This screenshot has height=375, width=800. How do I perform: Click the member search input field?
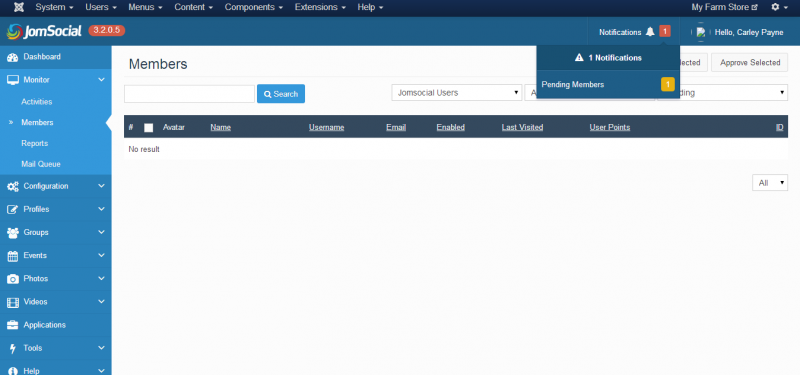[x=189, y=94]
